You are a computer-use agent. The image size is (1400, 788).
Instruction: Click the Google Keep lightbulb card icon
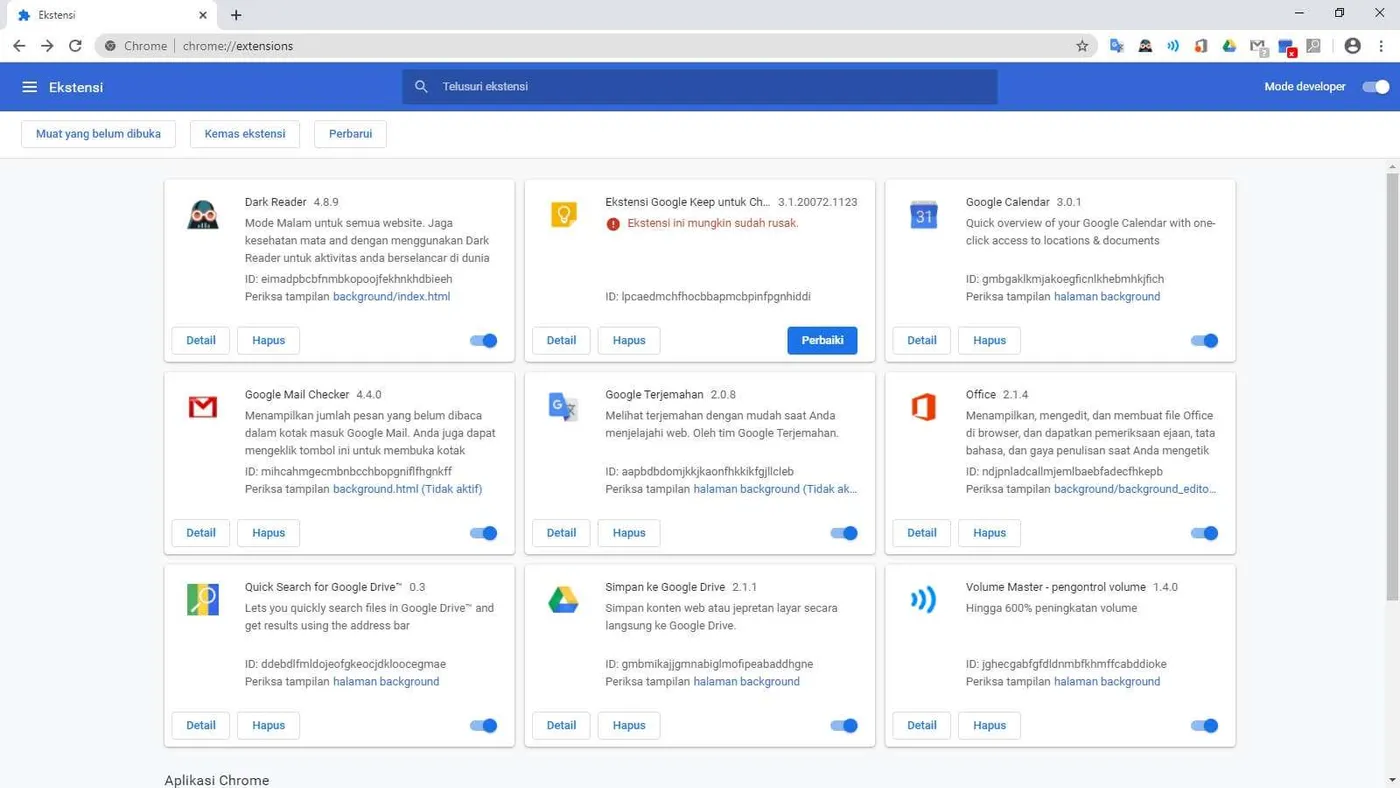[x=564, y=215]
